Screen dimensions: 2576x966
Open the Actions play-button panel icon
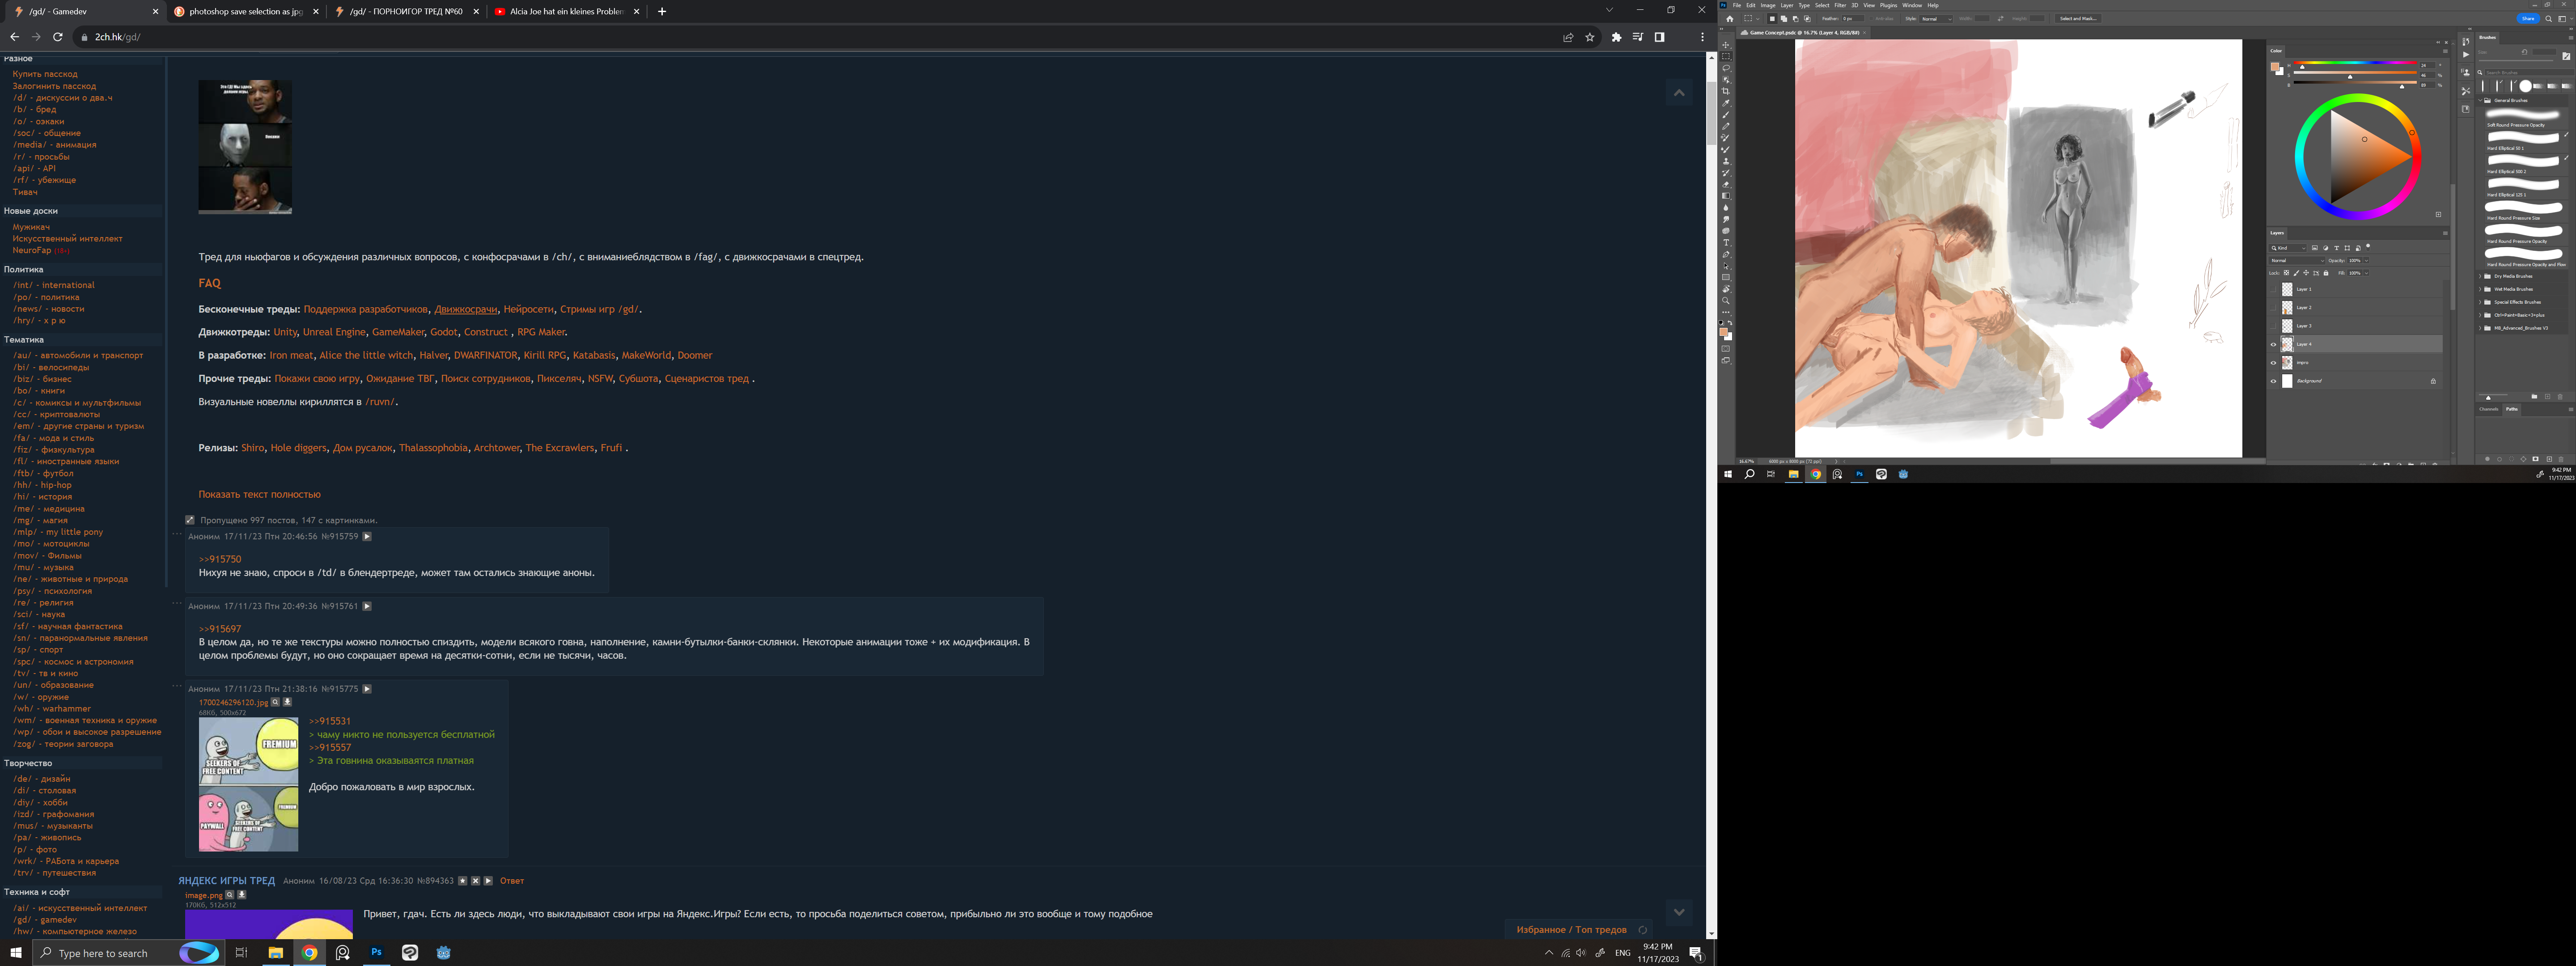[2466, 55]
